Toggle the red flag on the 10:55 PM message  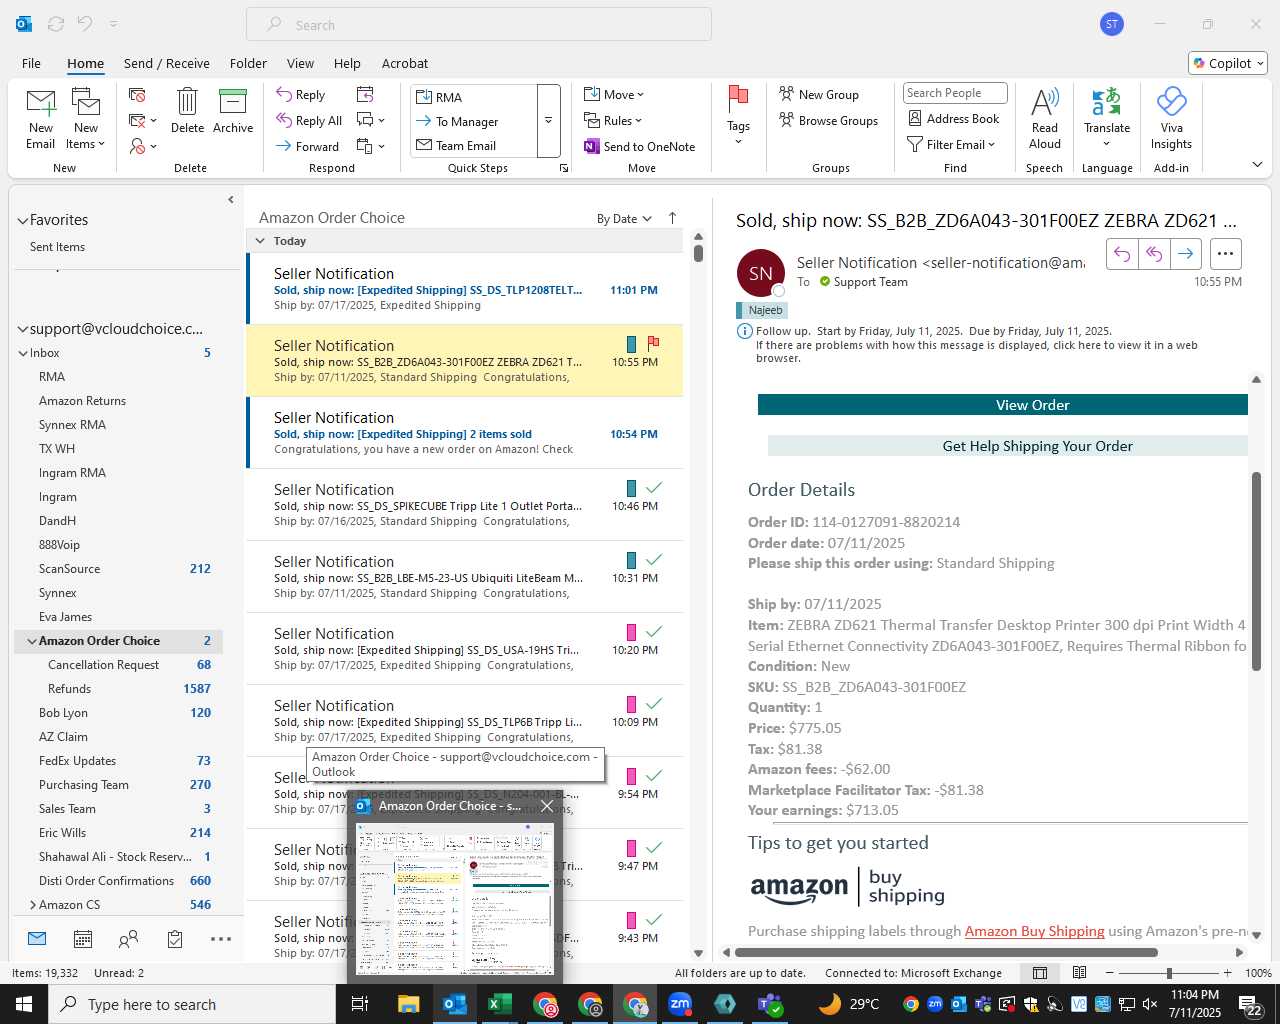pyautogui.click(x=653, y=343)
